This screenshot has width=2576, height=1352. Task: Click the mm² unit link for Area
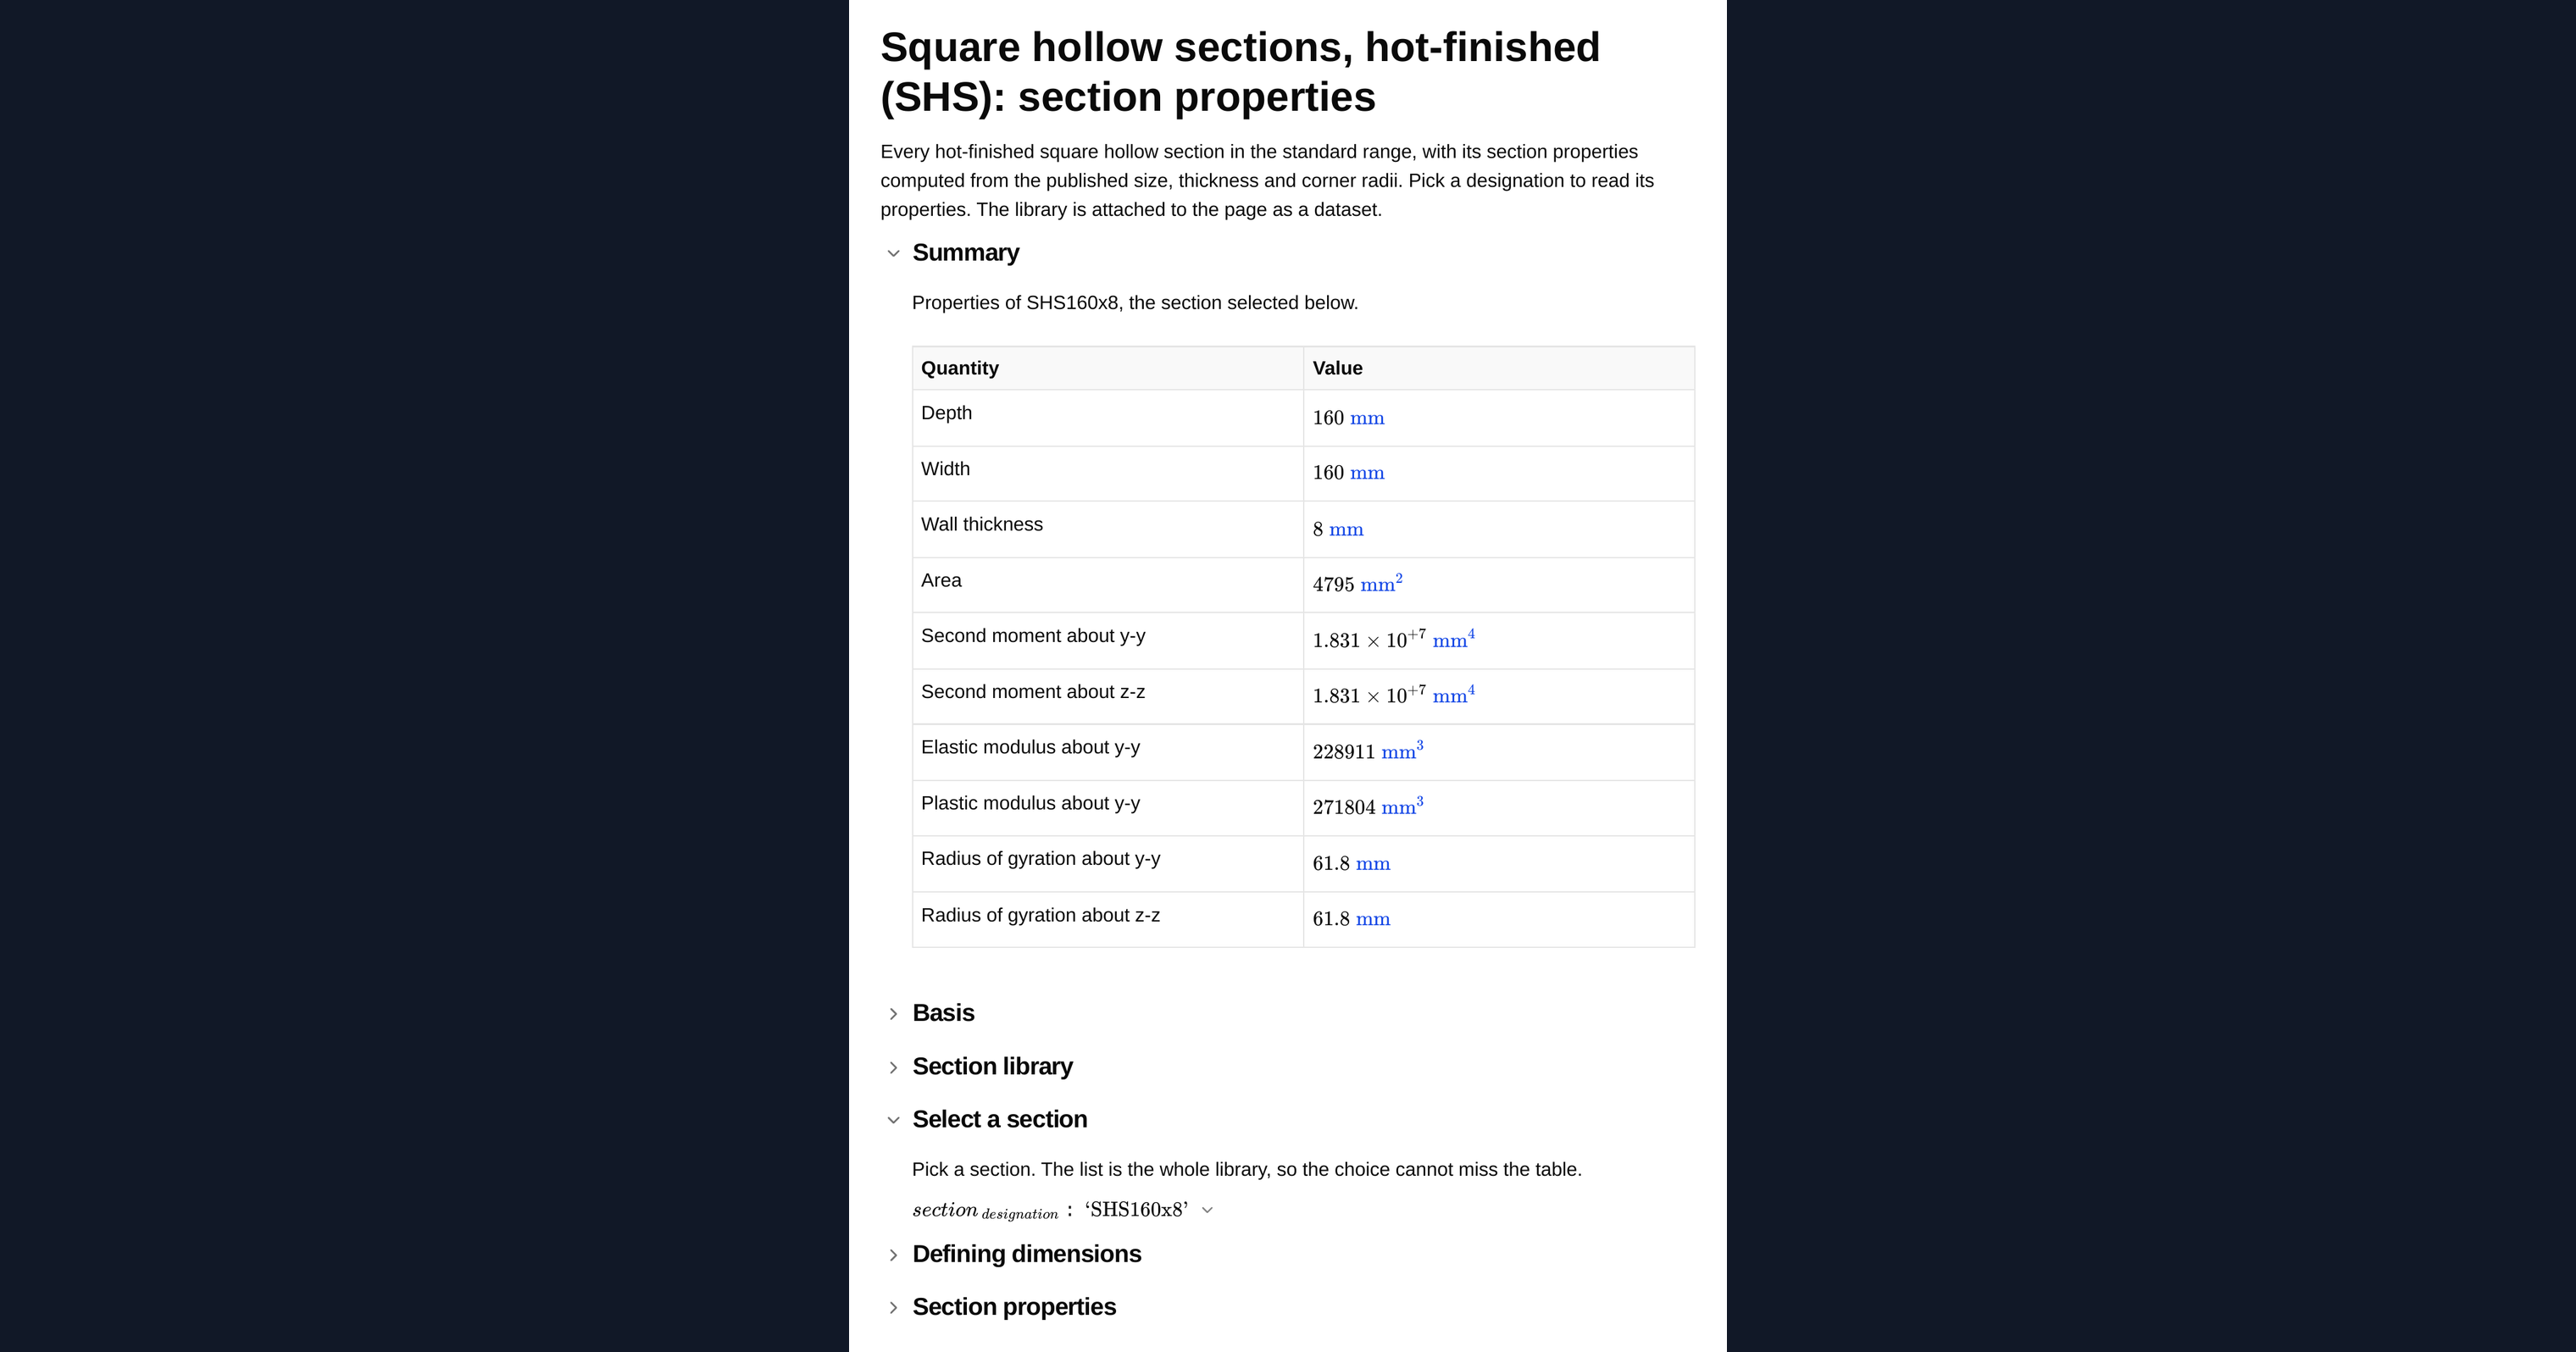click(x=1381, y=584)
